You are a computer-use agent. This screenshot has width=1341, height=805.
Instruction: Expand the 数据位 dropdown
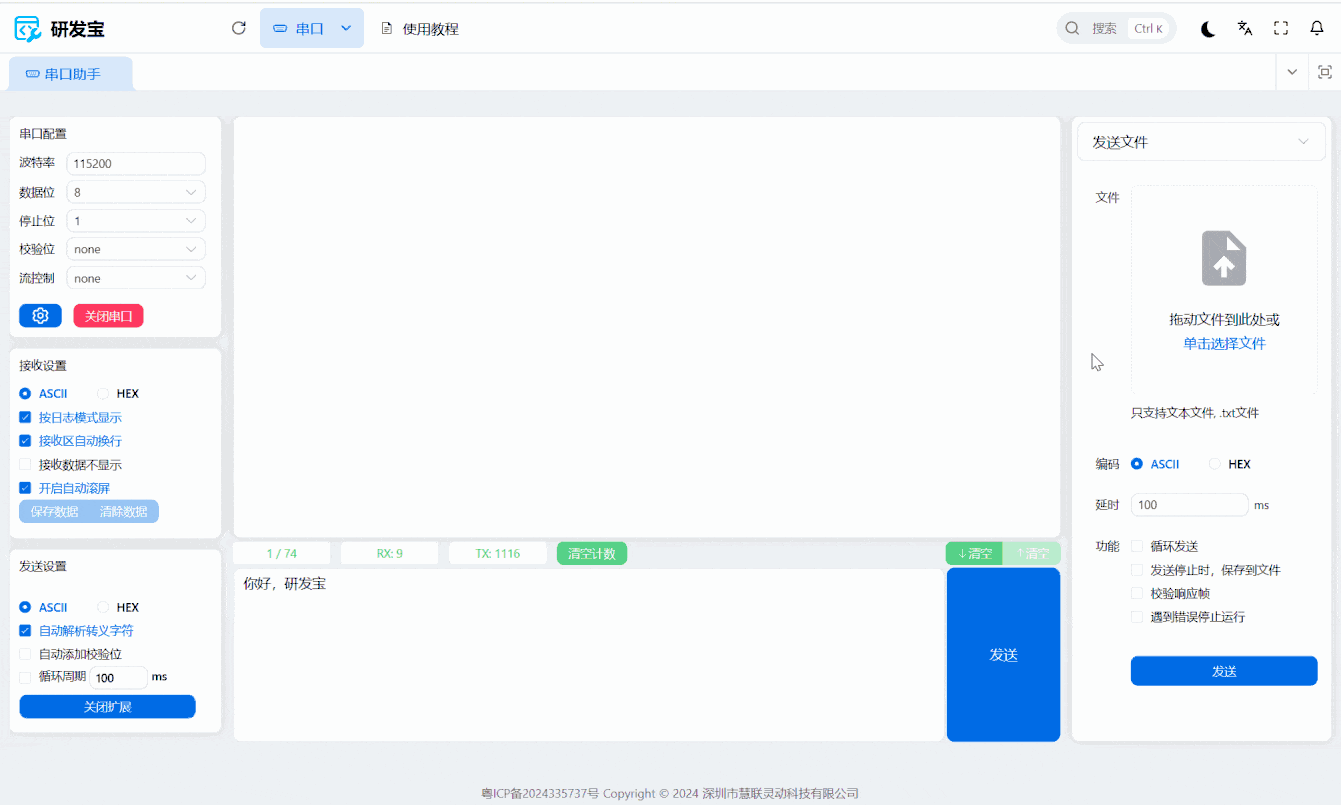pos(136,192)
